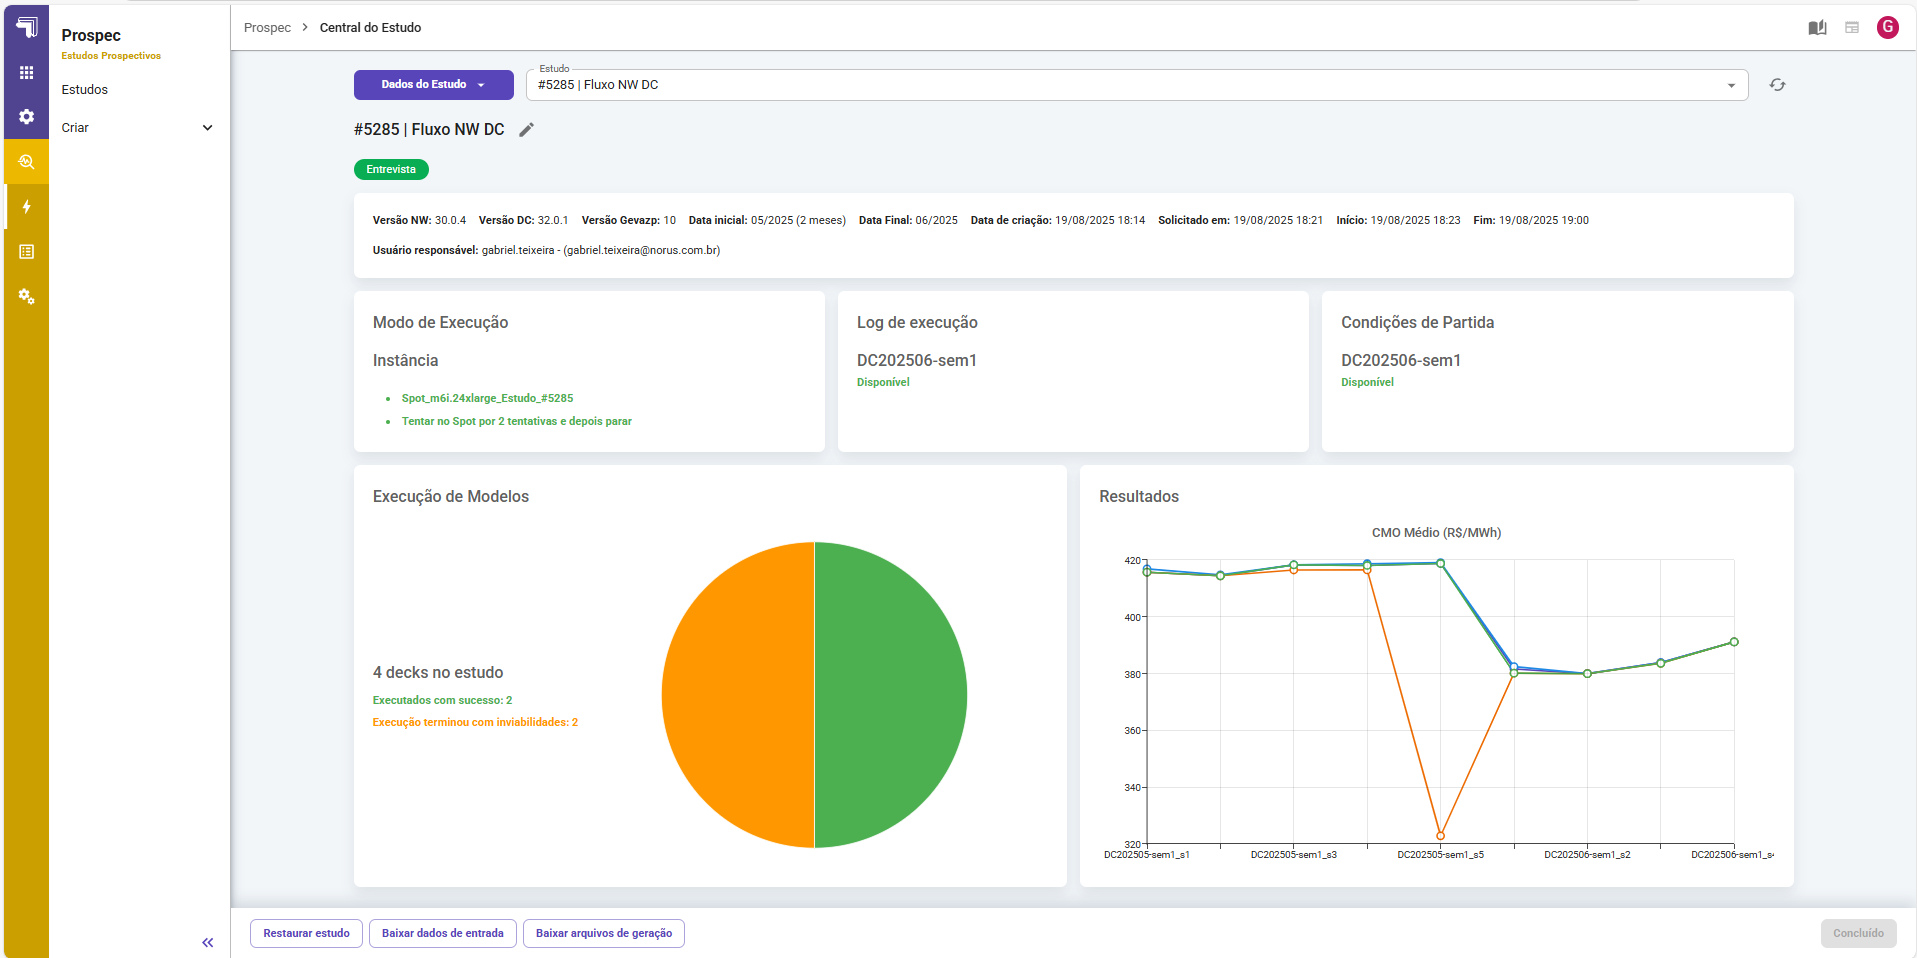Select the study search icon in sidebar
Viewport: 1917px width, 958px height.
click(26, 162)
